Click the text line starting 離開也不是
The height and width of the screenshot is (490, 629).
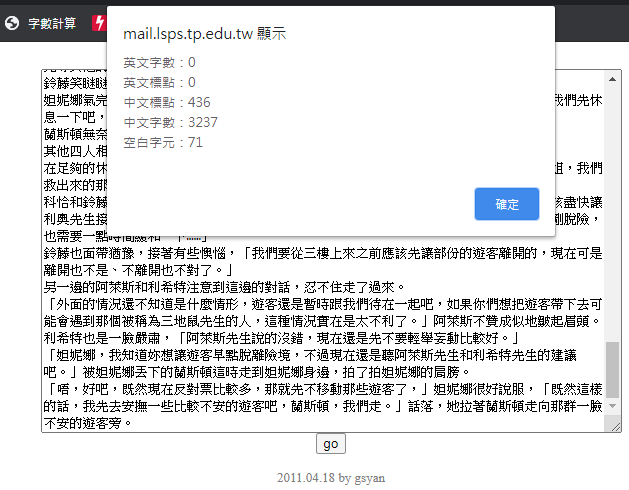click(x=138, y=270)
